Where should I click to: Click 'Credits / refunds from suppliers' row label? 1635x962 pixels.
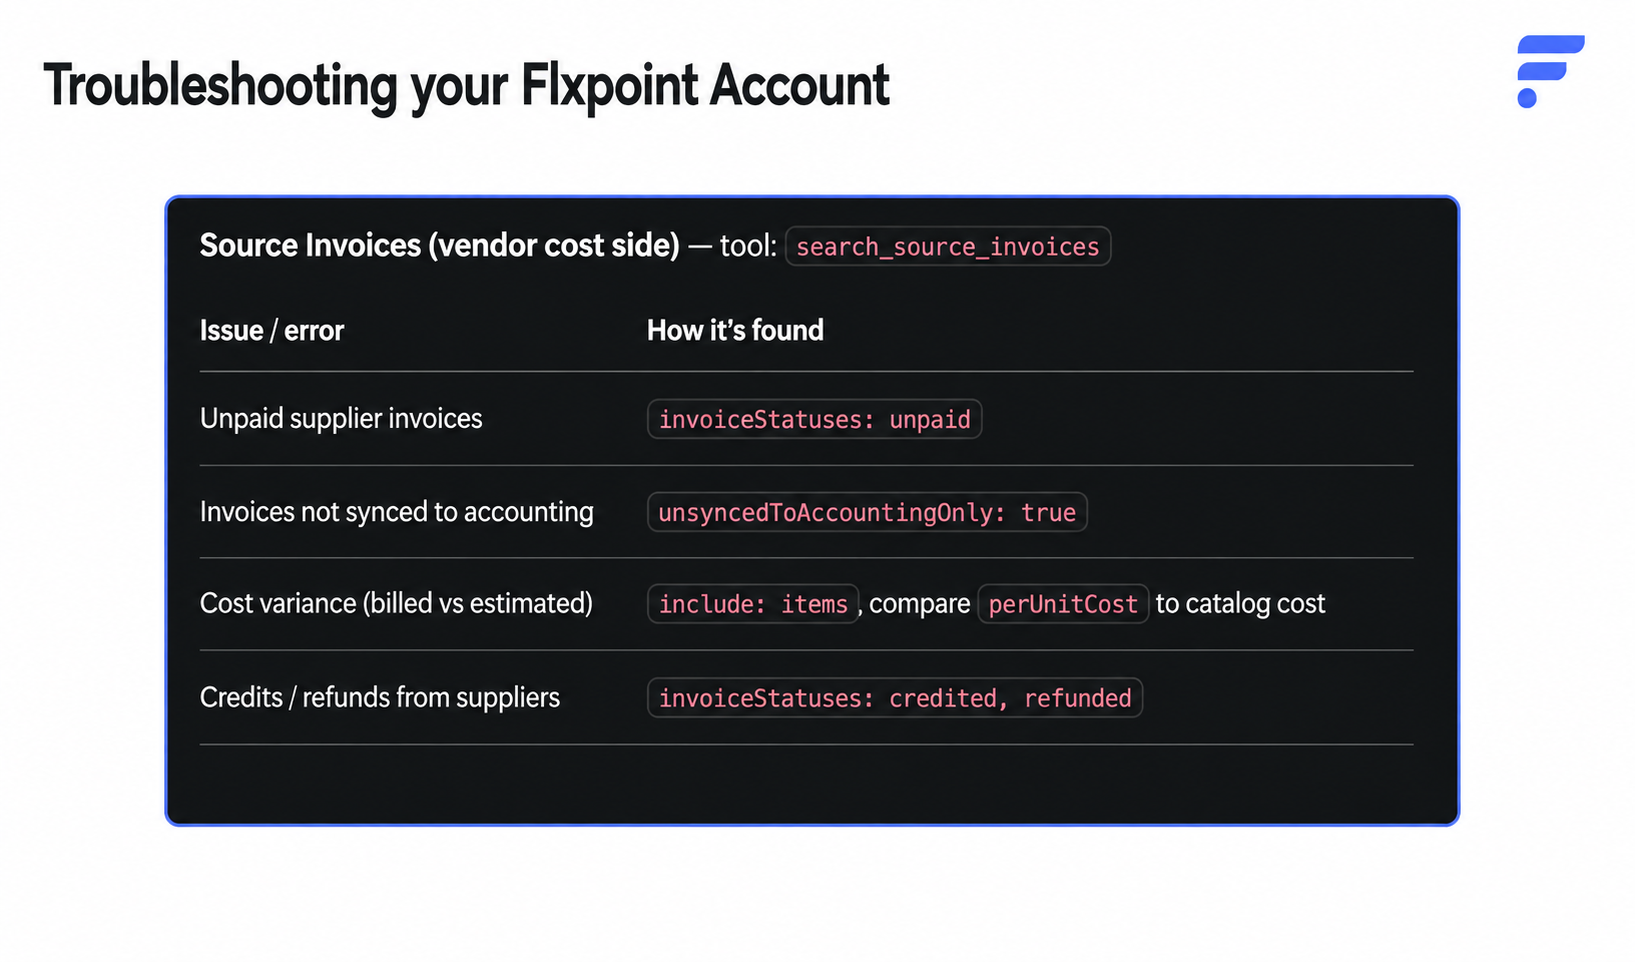pyautogui.click(x=380, y=697)
